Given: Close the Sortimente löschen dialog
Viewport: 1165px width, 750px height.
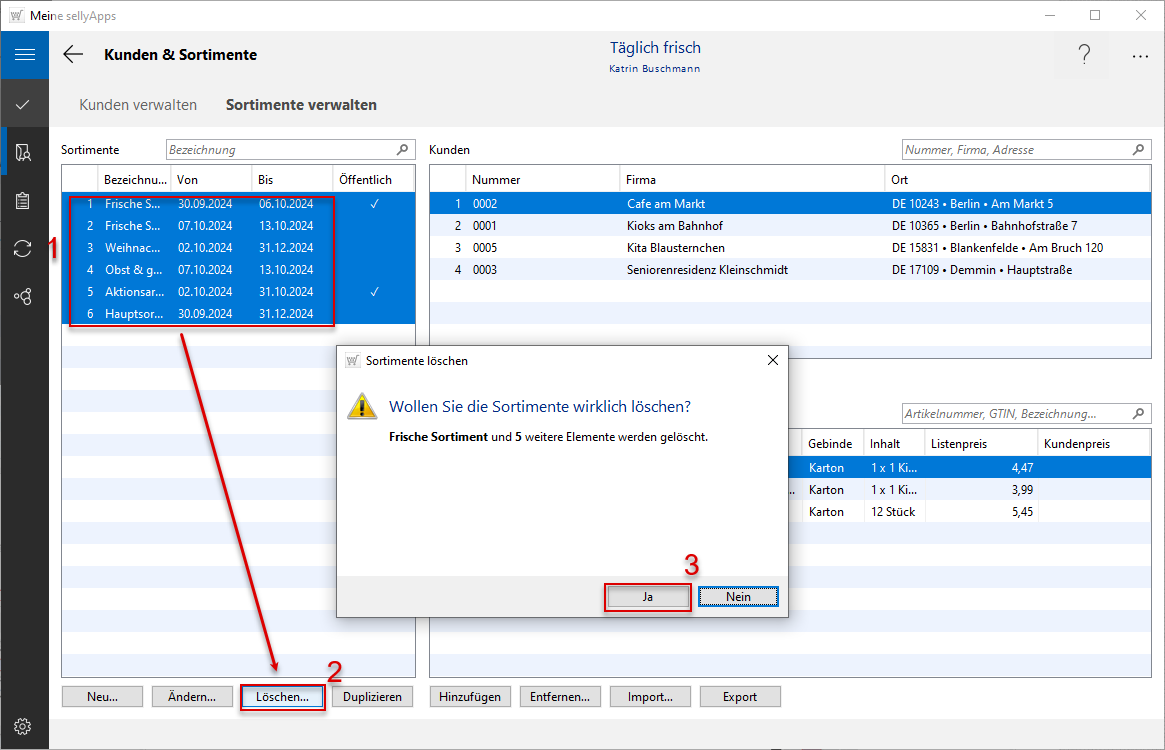Looking at the screenshot, I should coord(772,360).
